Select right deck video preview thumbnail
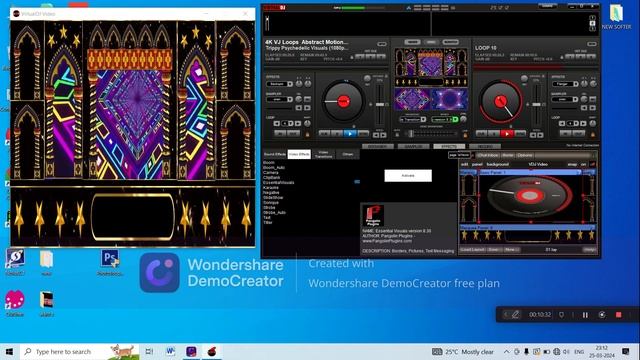Screen dimensions: 640x360 (449, 99)
